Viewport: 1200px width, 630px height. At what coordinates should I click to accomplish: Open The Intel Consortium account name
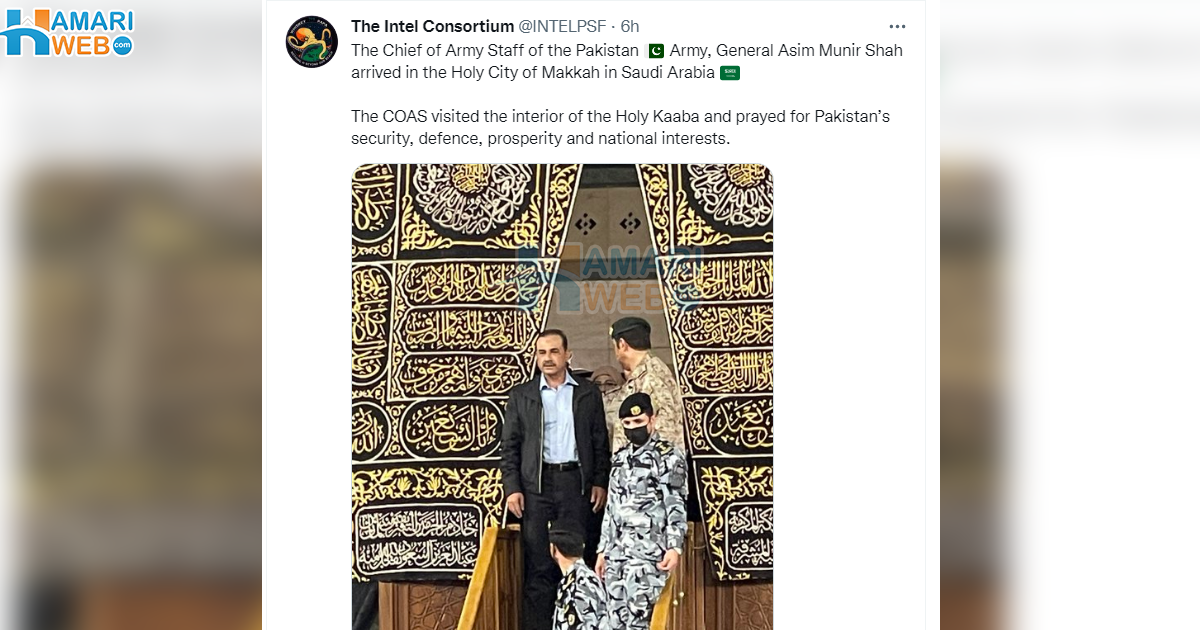(x=431, y=26)
